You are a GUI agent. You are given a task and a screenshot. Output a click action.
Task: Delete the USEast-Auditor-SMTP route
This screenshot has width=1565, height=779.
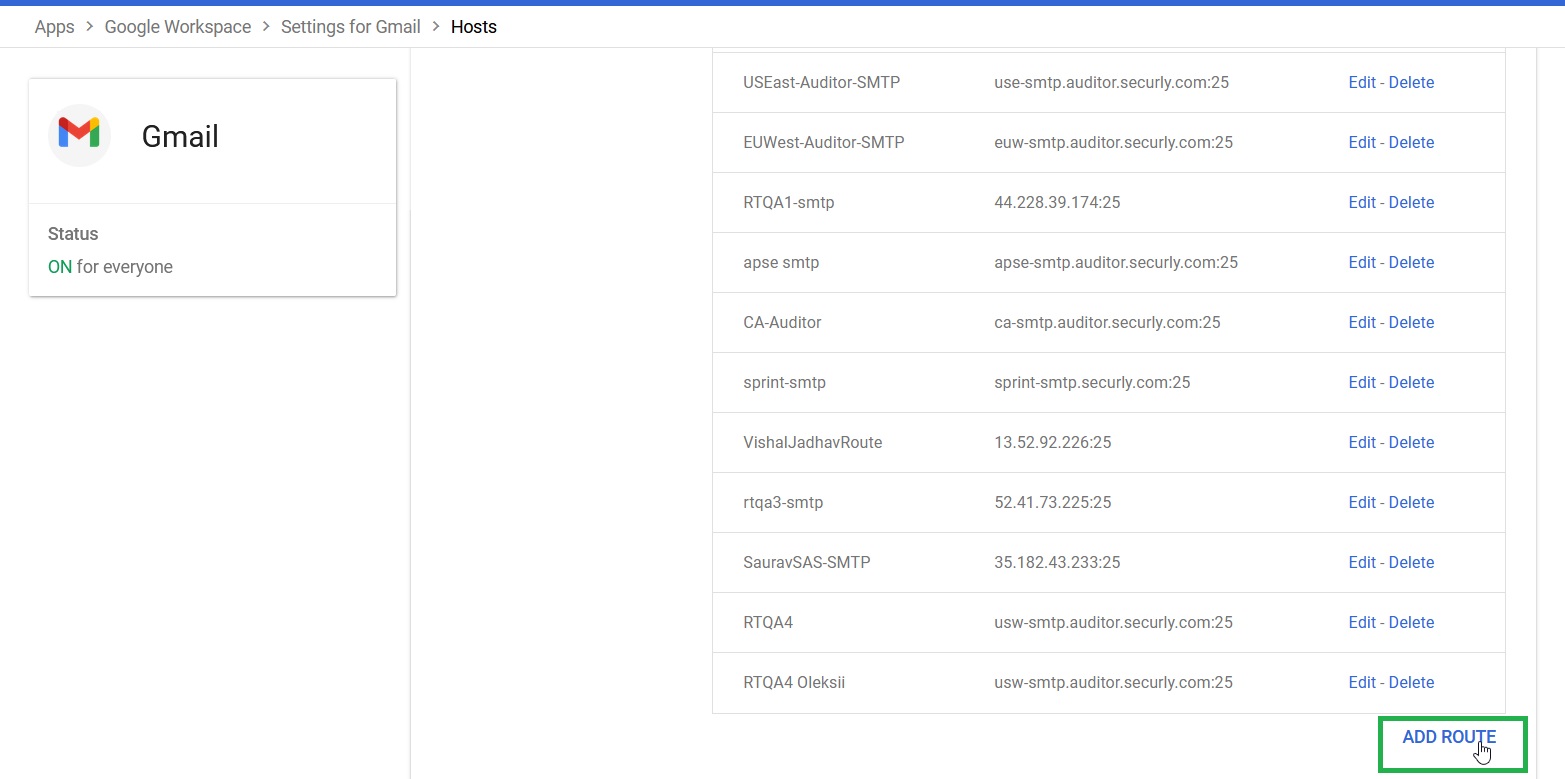tap(1411, 83)
